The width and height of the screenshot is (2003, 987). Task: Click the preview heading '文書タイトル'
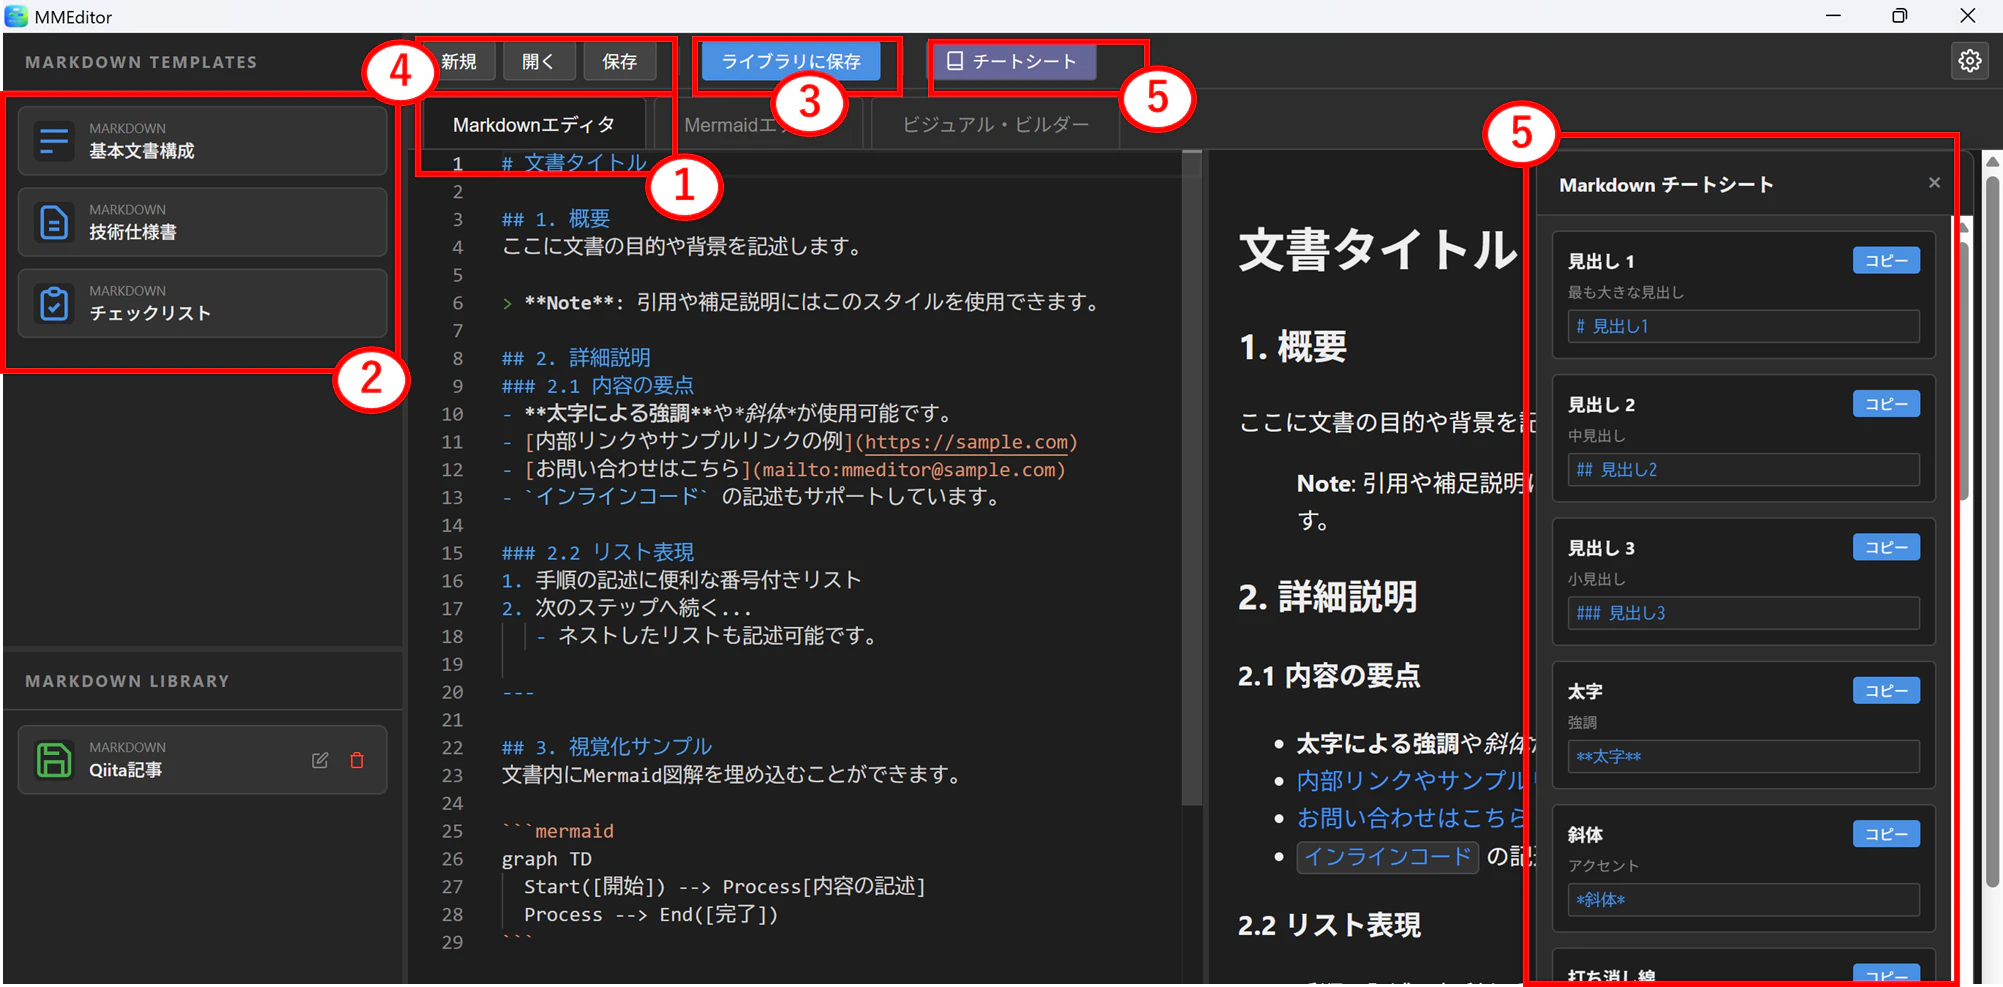(1377, 249)
